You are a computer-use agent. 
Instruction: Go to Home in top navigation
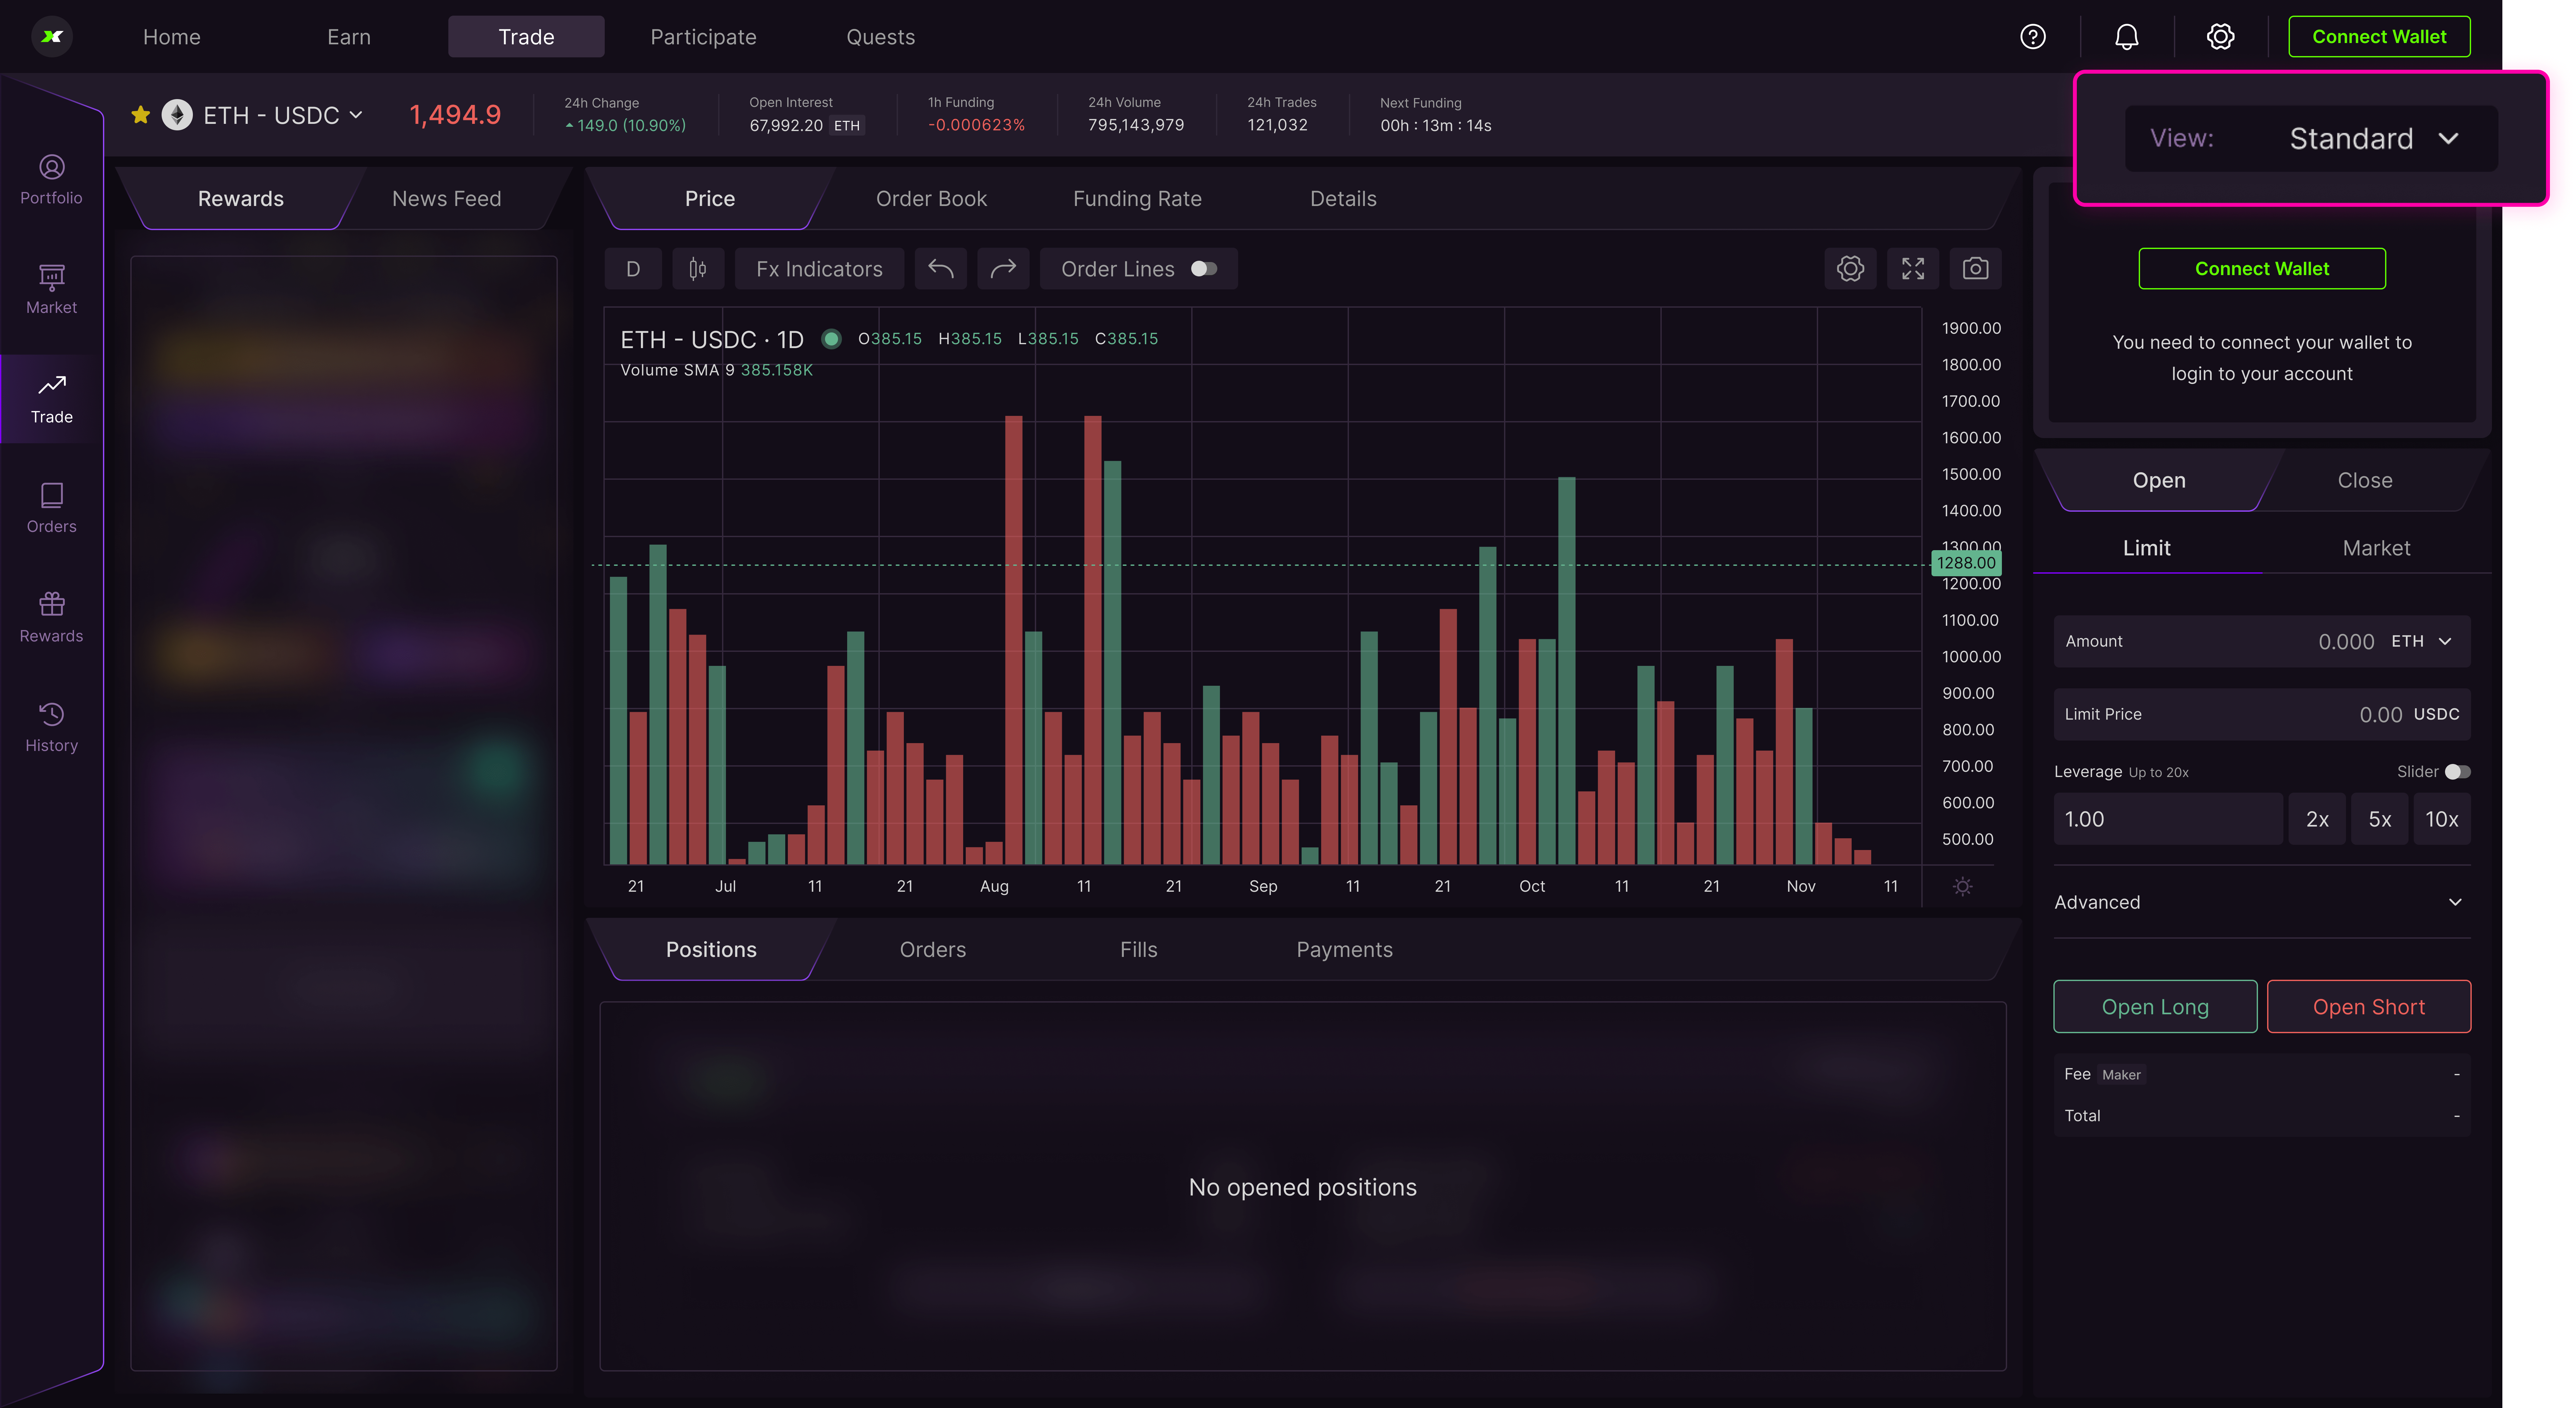click(172, 37)
